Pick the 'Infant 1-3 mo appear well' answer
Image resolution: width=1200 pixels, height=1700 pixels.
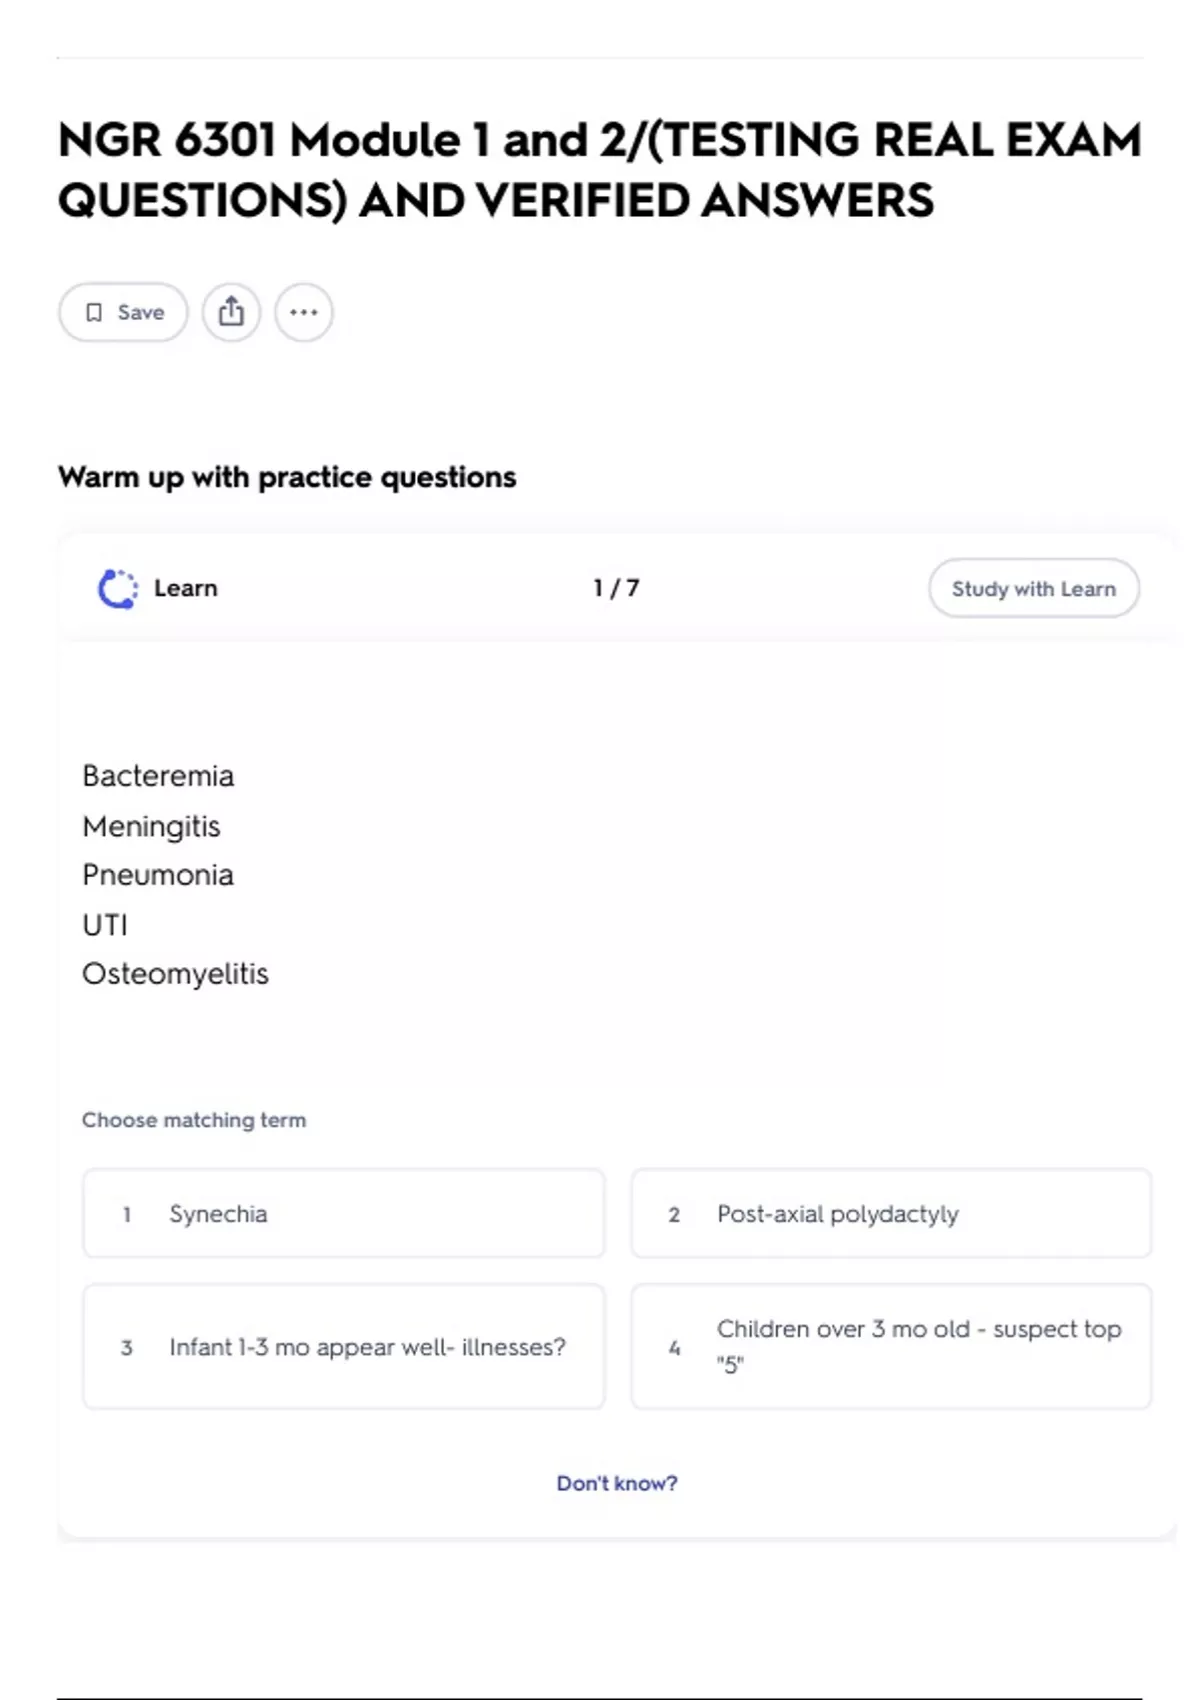coord(343,1346)
